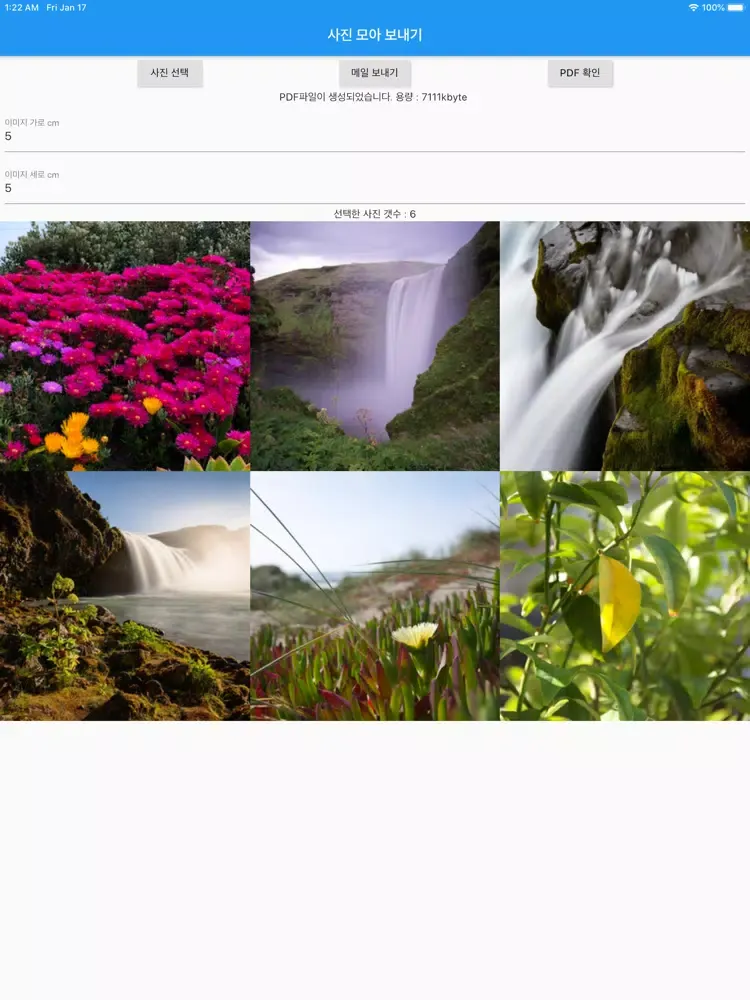Open the PDF 확인 button
Image resolution: width=750 pixels, height=1000 pixels.
click(580, 73)
